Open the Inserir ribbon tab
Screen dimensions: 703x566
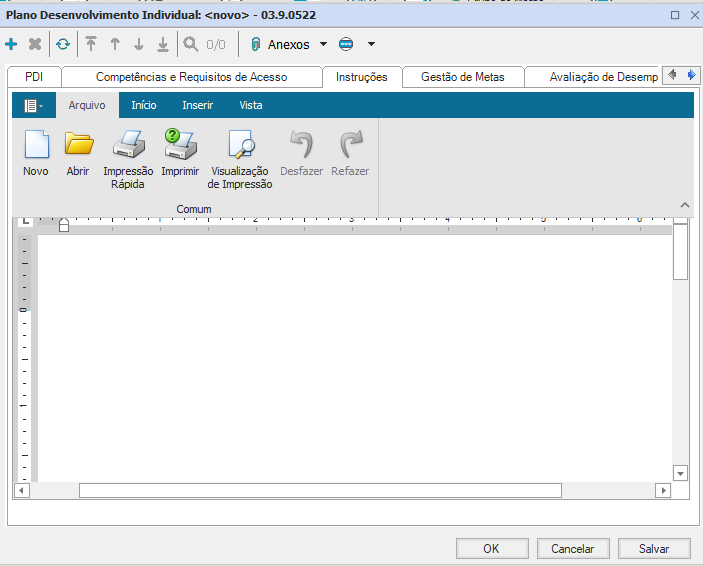(x=197, y=105)
